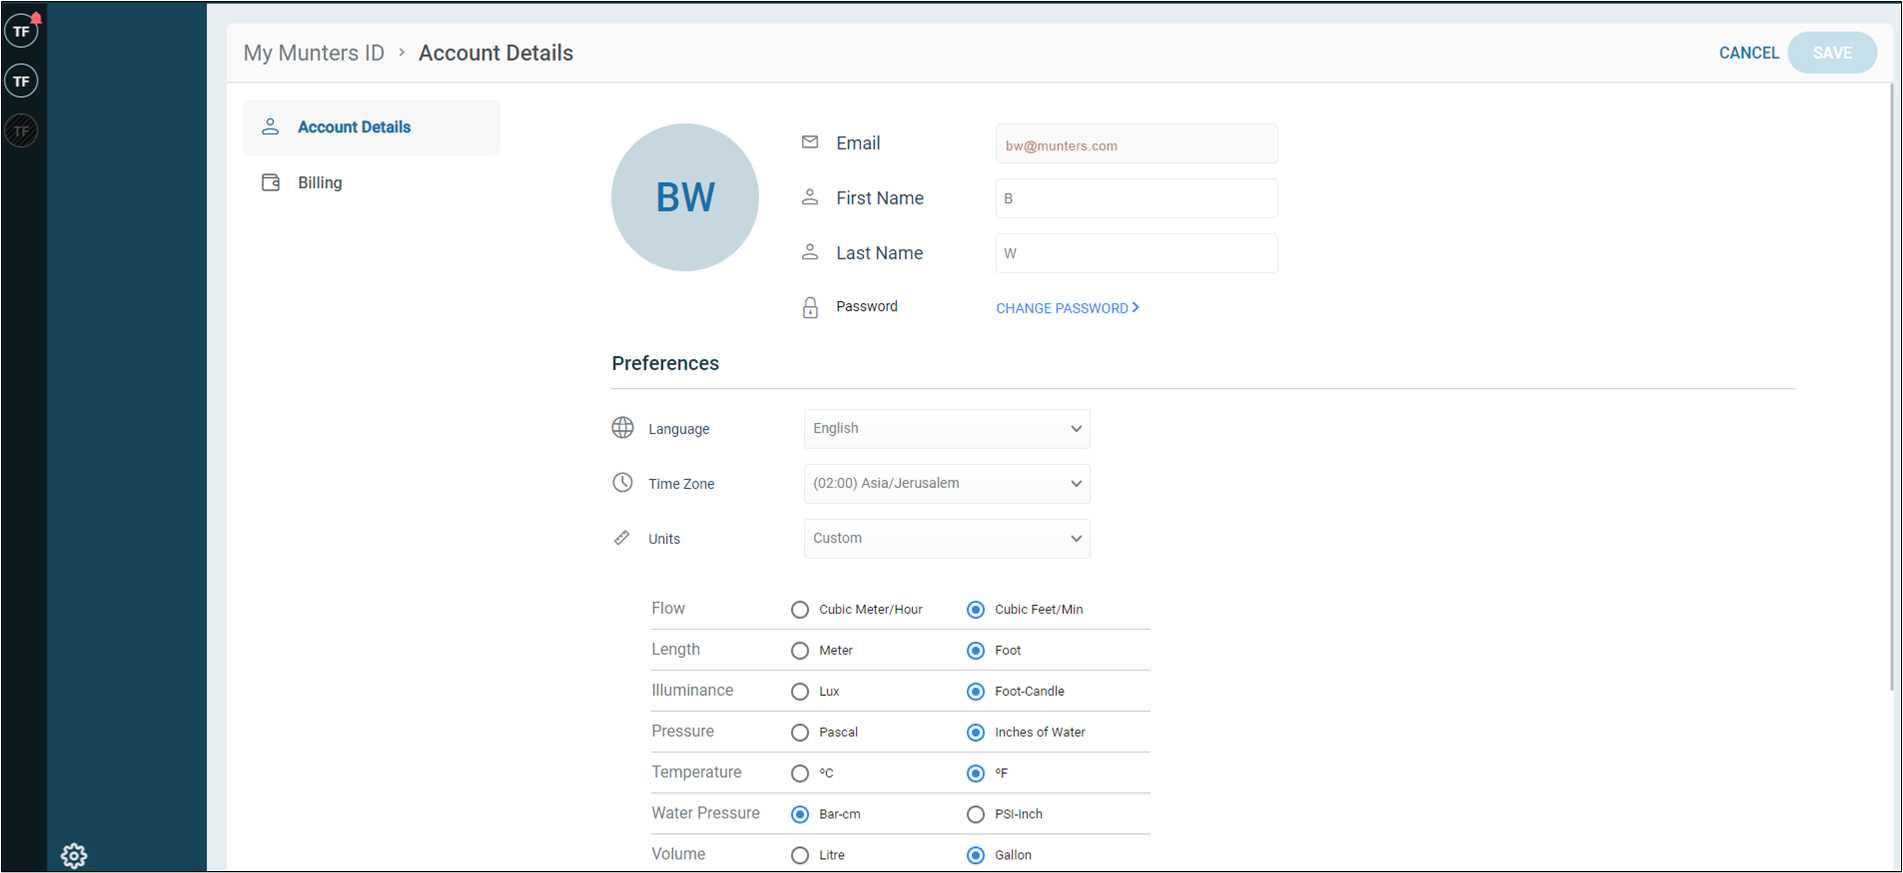The width and height of the screenshot is (1903, 873).
Task: Select PSI-Inch for Water Pressure
Action: coord(976,815)
